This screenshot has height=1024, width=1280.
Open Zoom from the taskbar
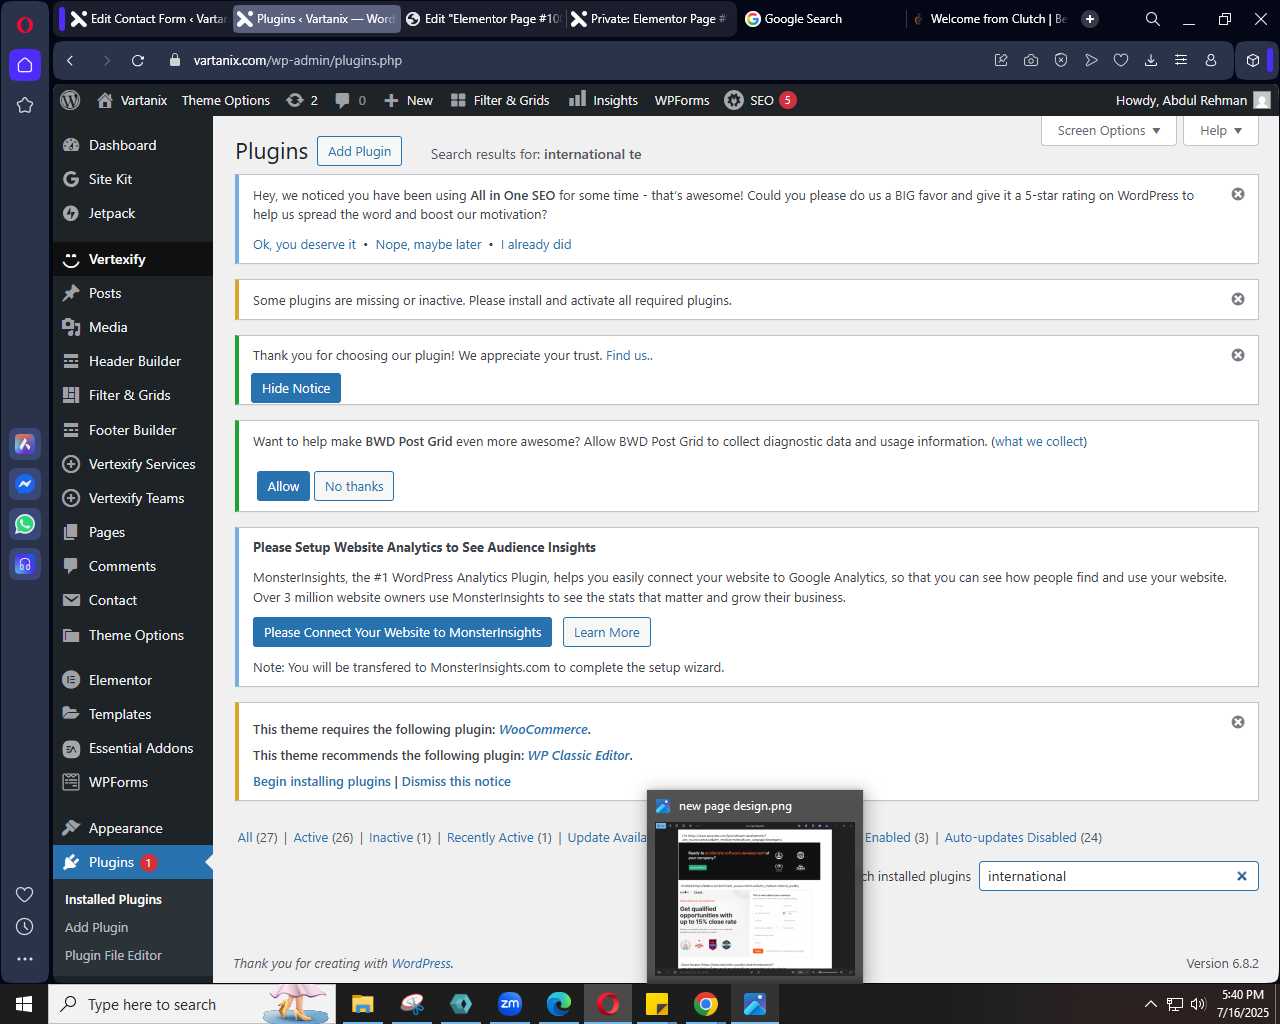[510, 1004]
